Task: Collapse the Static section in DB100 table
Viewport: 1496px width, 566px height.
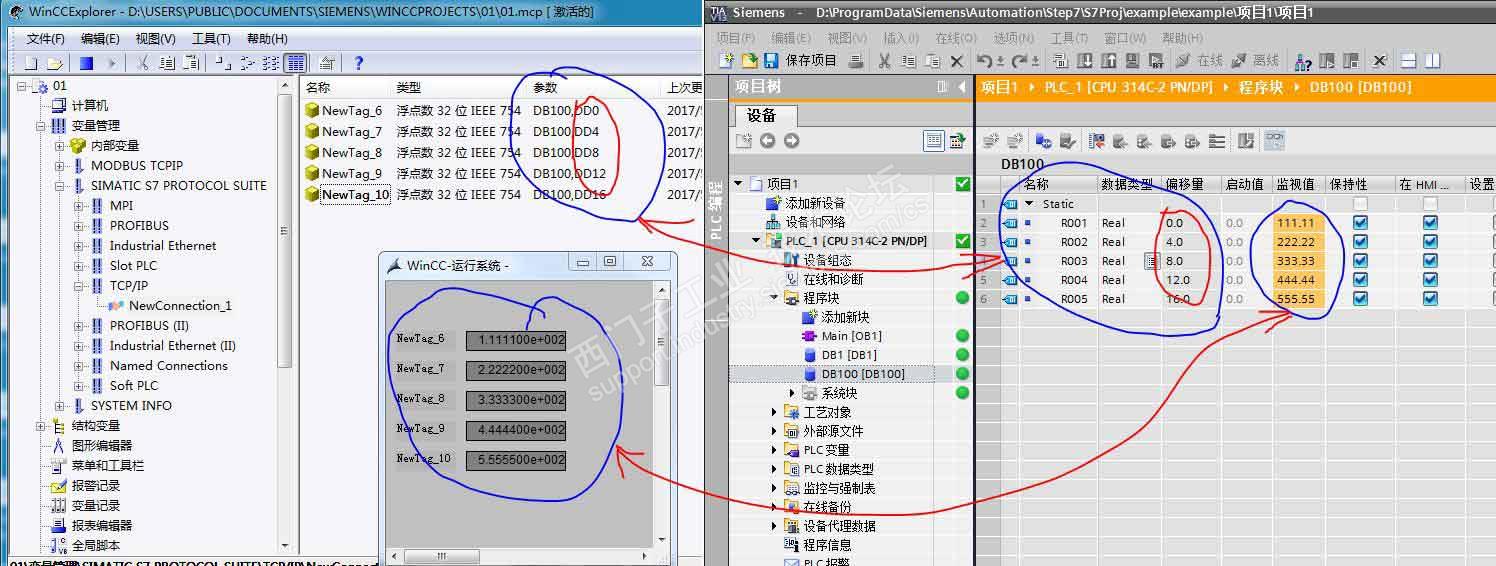Action: pyautogui.click(x=1030, y=204)
